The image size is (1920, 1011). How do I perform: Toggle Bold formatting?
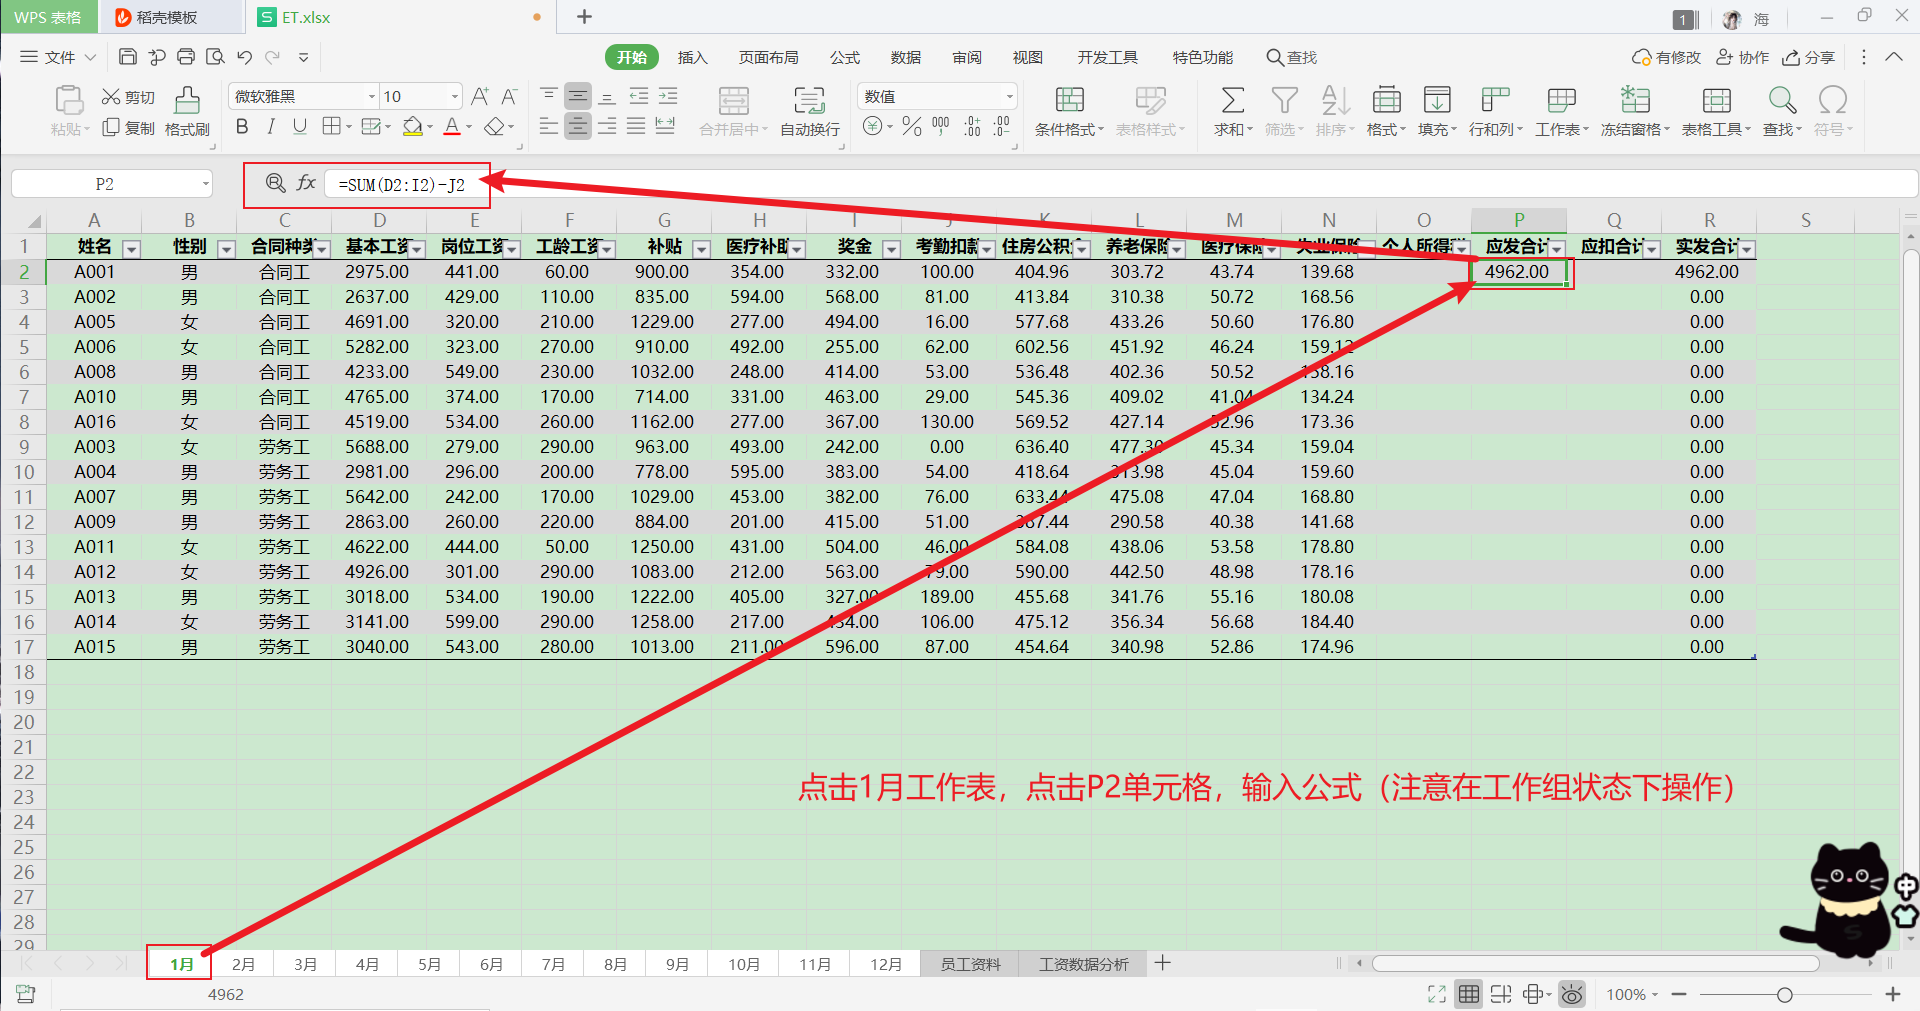[x=242, y=127]
